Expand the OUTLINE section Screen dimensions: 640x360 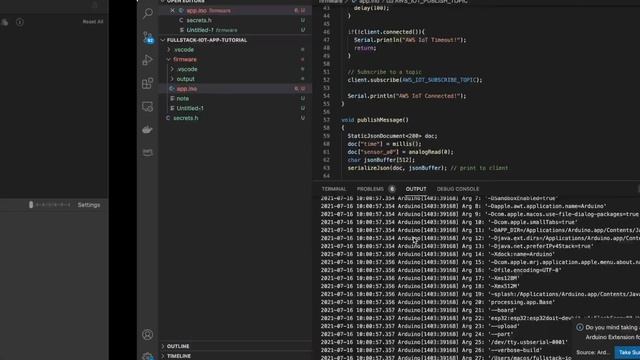(x=178, y=346)
